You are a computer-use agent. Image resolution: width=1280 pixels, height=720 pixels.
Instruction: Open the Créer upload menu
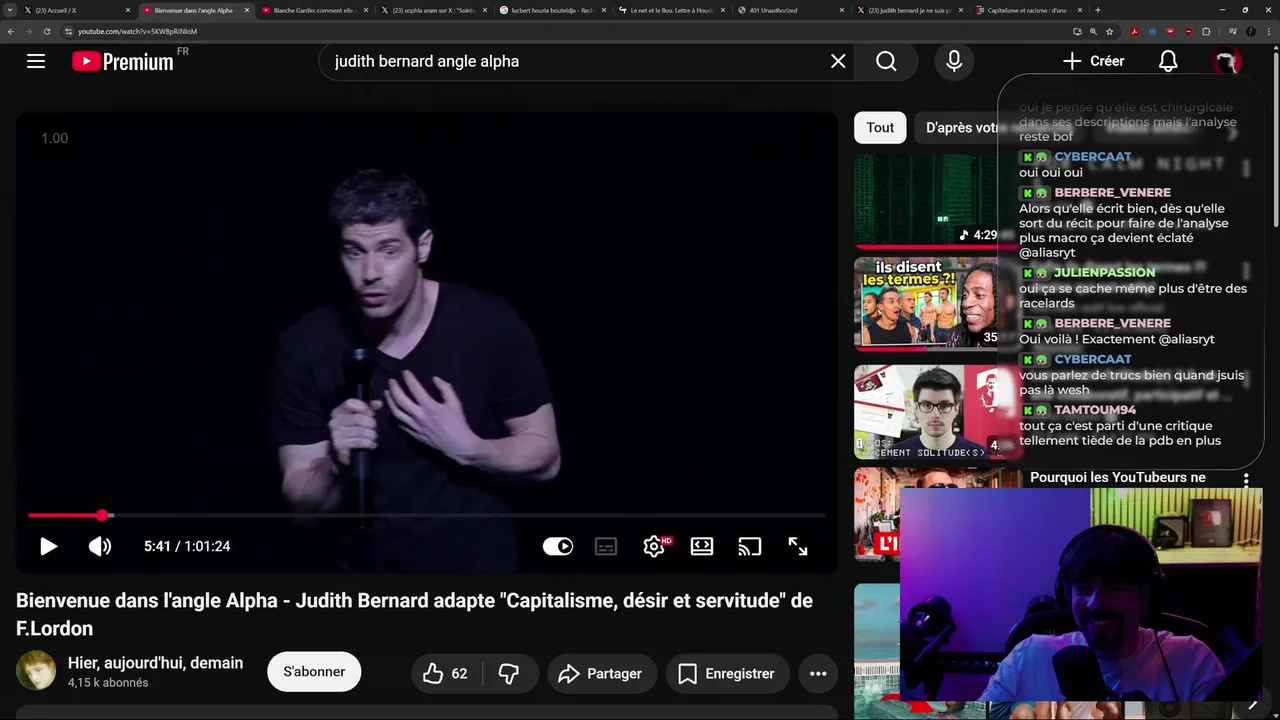pyautogui.click(x=1093, y=61)
